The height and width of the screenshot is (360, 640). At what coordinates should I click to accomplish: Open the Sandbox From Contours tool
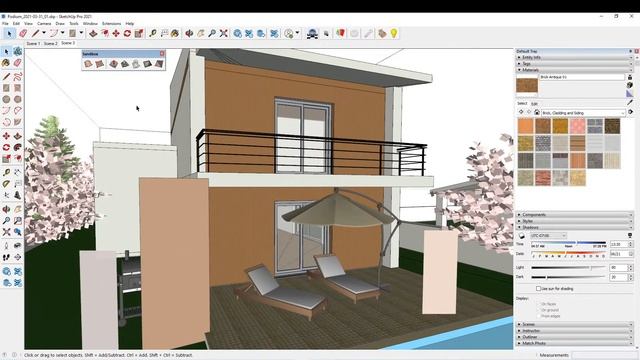coord(88,64)
